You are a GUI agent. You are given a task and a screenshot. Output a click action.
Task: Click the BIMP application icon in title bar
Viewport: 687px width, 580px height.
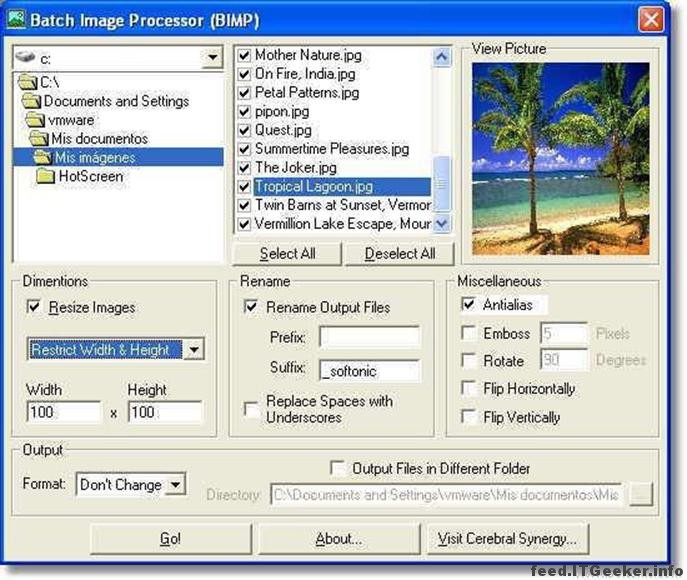pyautogui.click(x=16, y=20)
